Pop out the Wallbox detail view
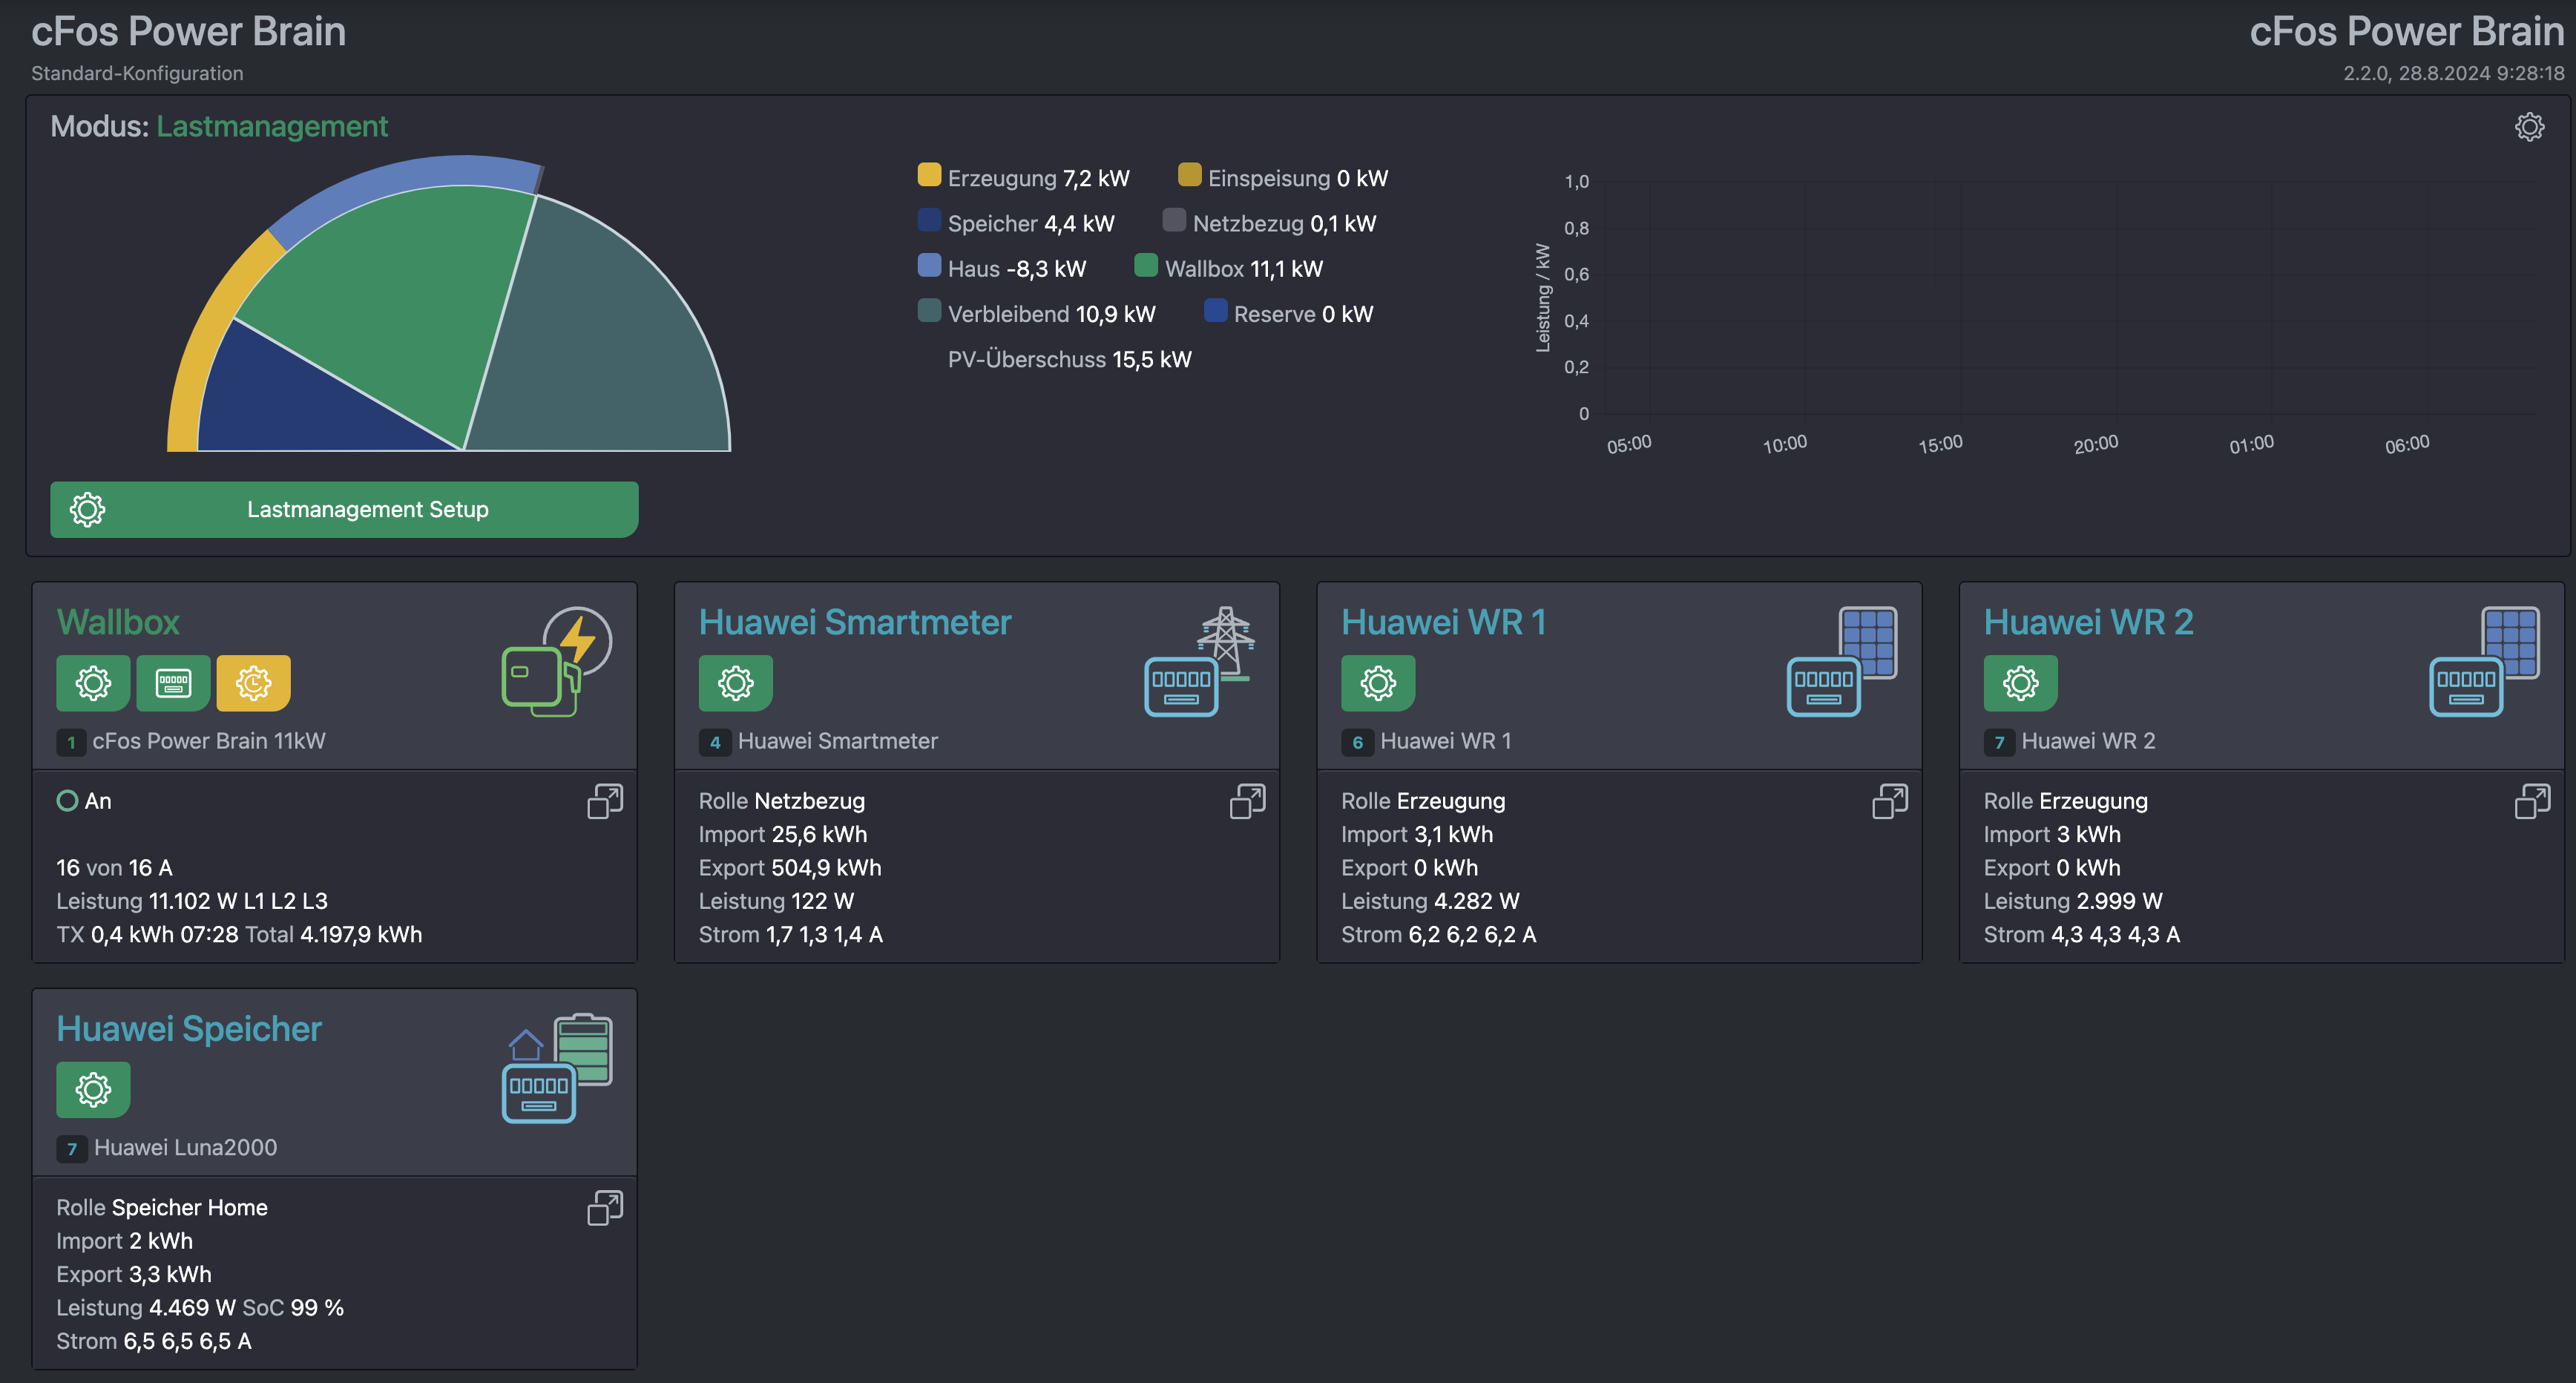This screenshot has height=1383, width=2576. click(605, 801)
